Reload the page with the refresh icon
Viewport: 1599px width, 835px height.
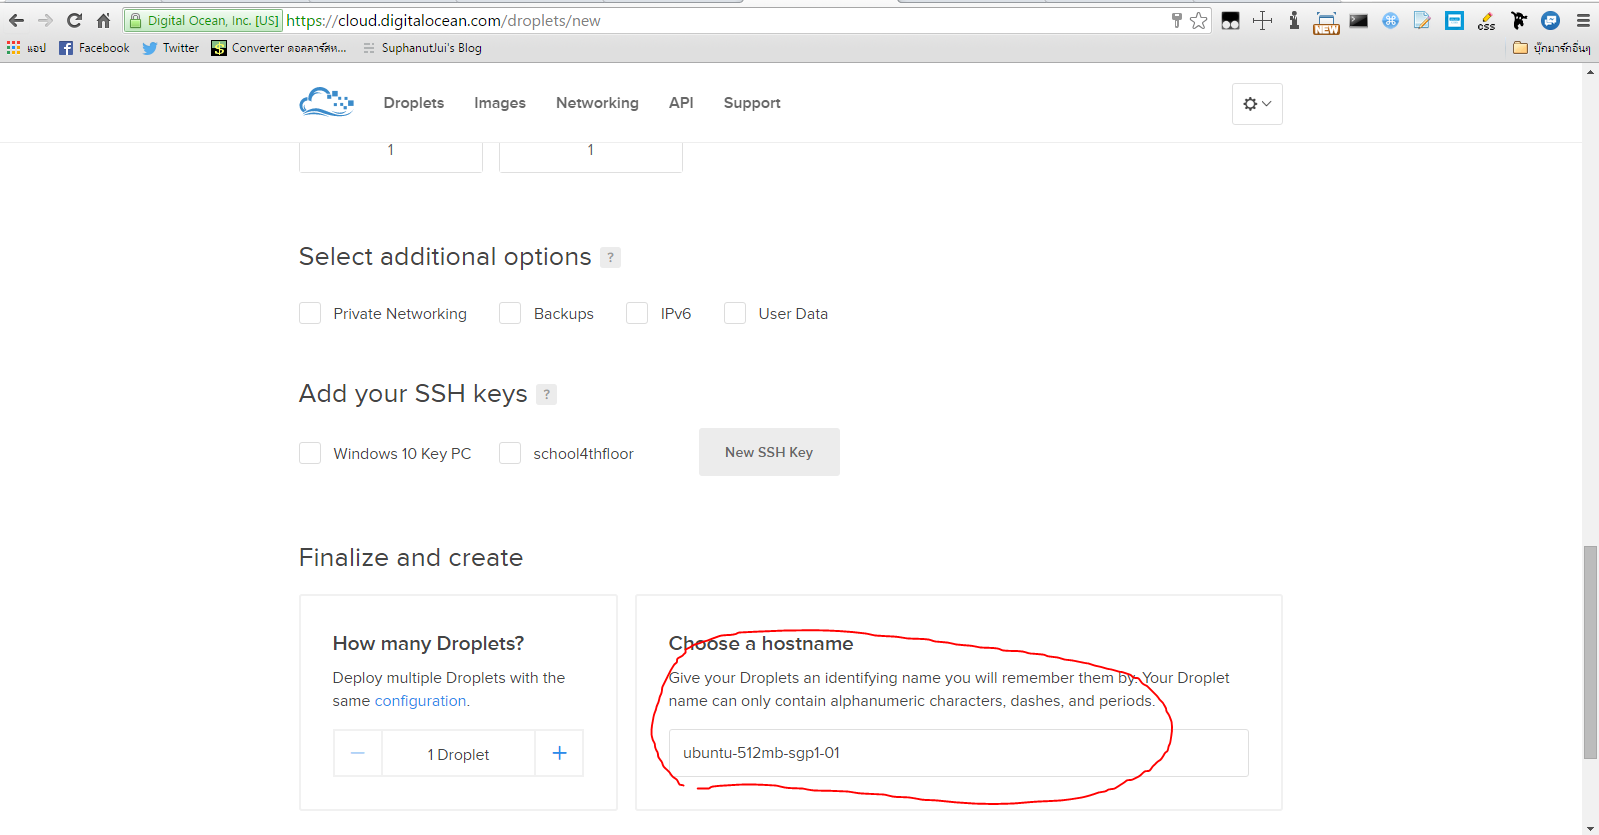pyautogui.click(x=74, y=20)
